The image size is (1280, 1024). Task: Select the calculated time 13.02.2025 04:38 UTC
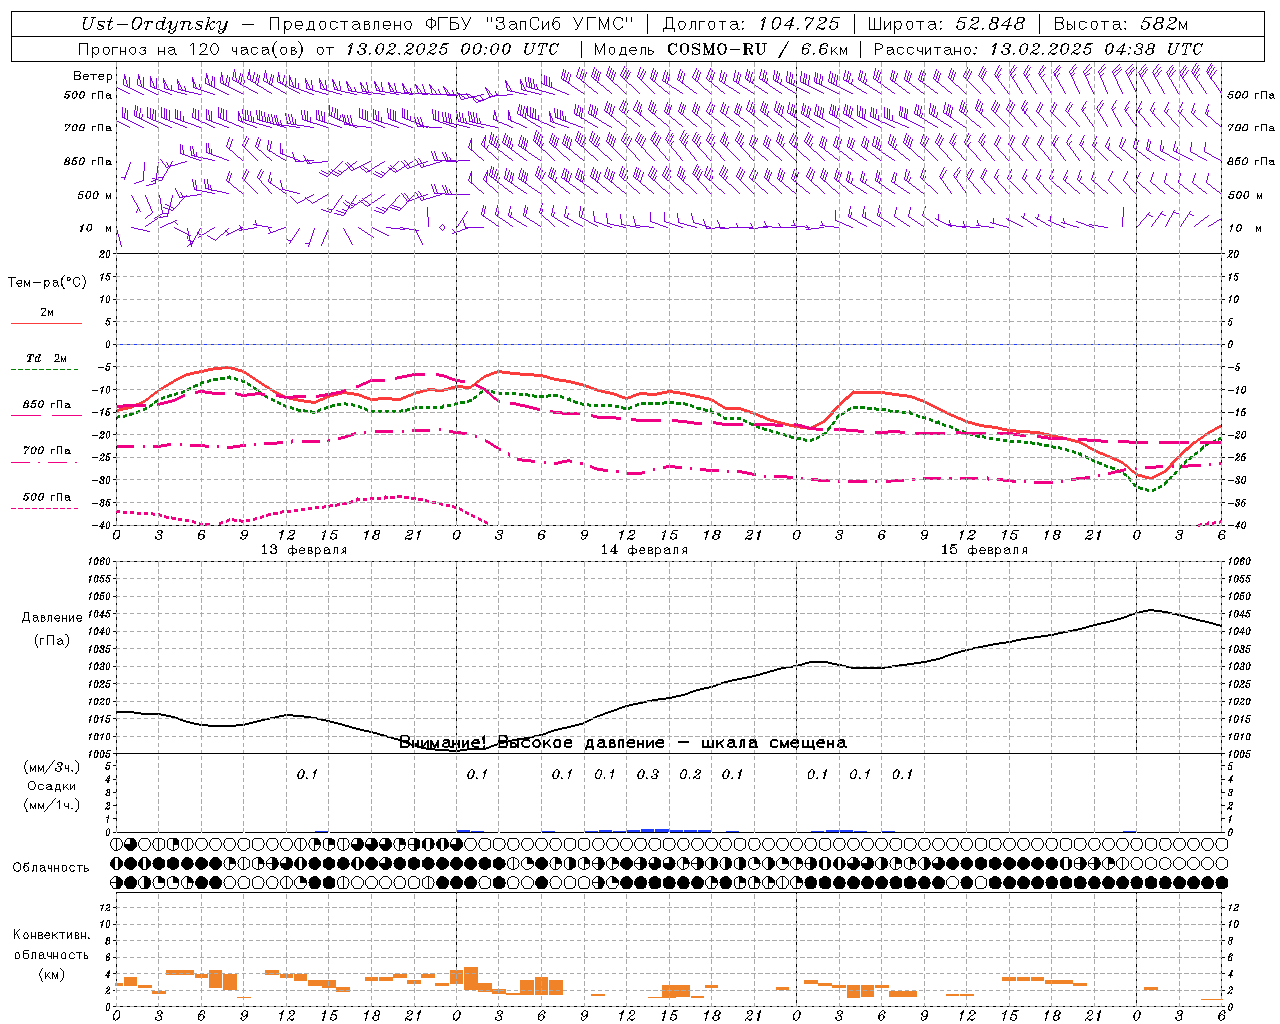(1095, 49)
